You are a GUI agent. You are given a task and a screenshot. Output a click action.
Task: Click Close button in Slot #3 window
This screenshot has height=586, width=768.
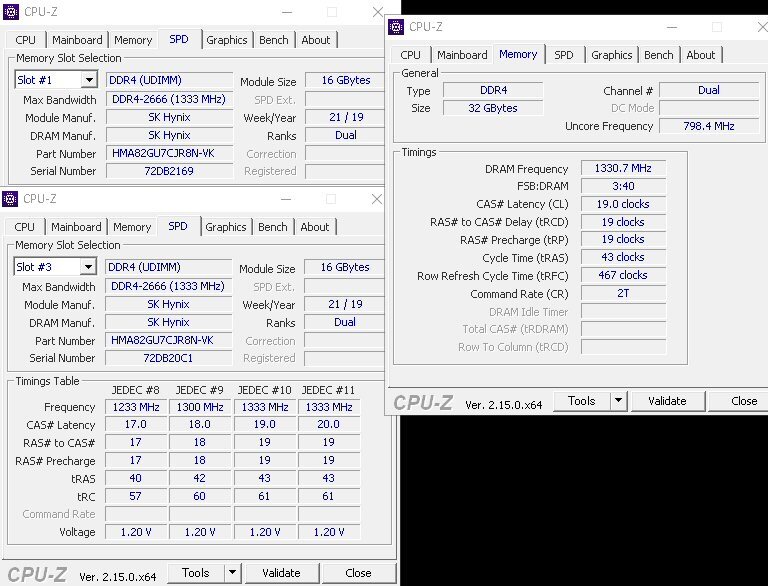358,573
